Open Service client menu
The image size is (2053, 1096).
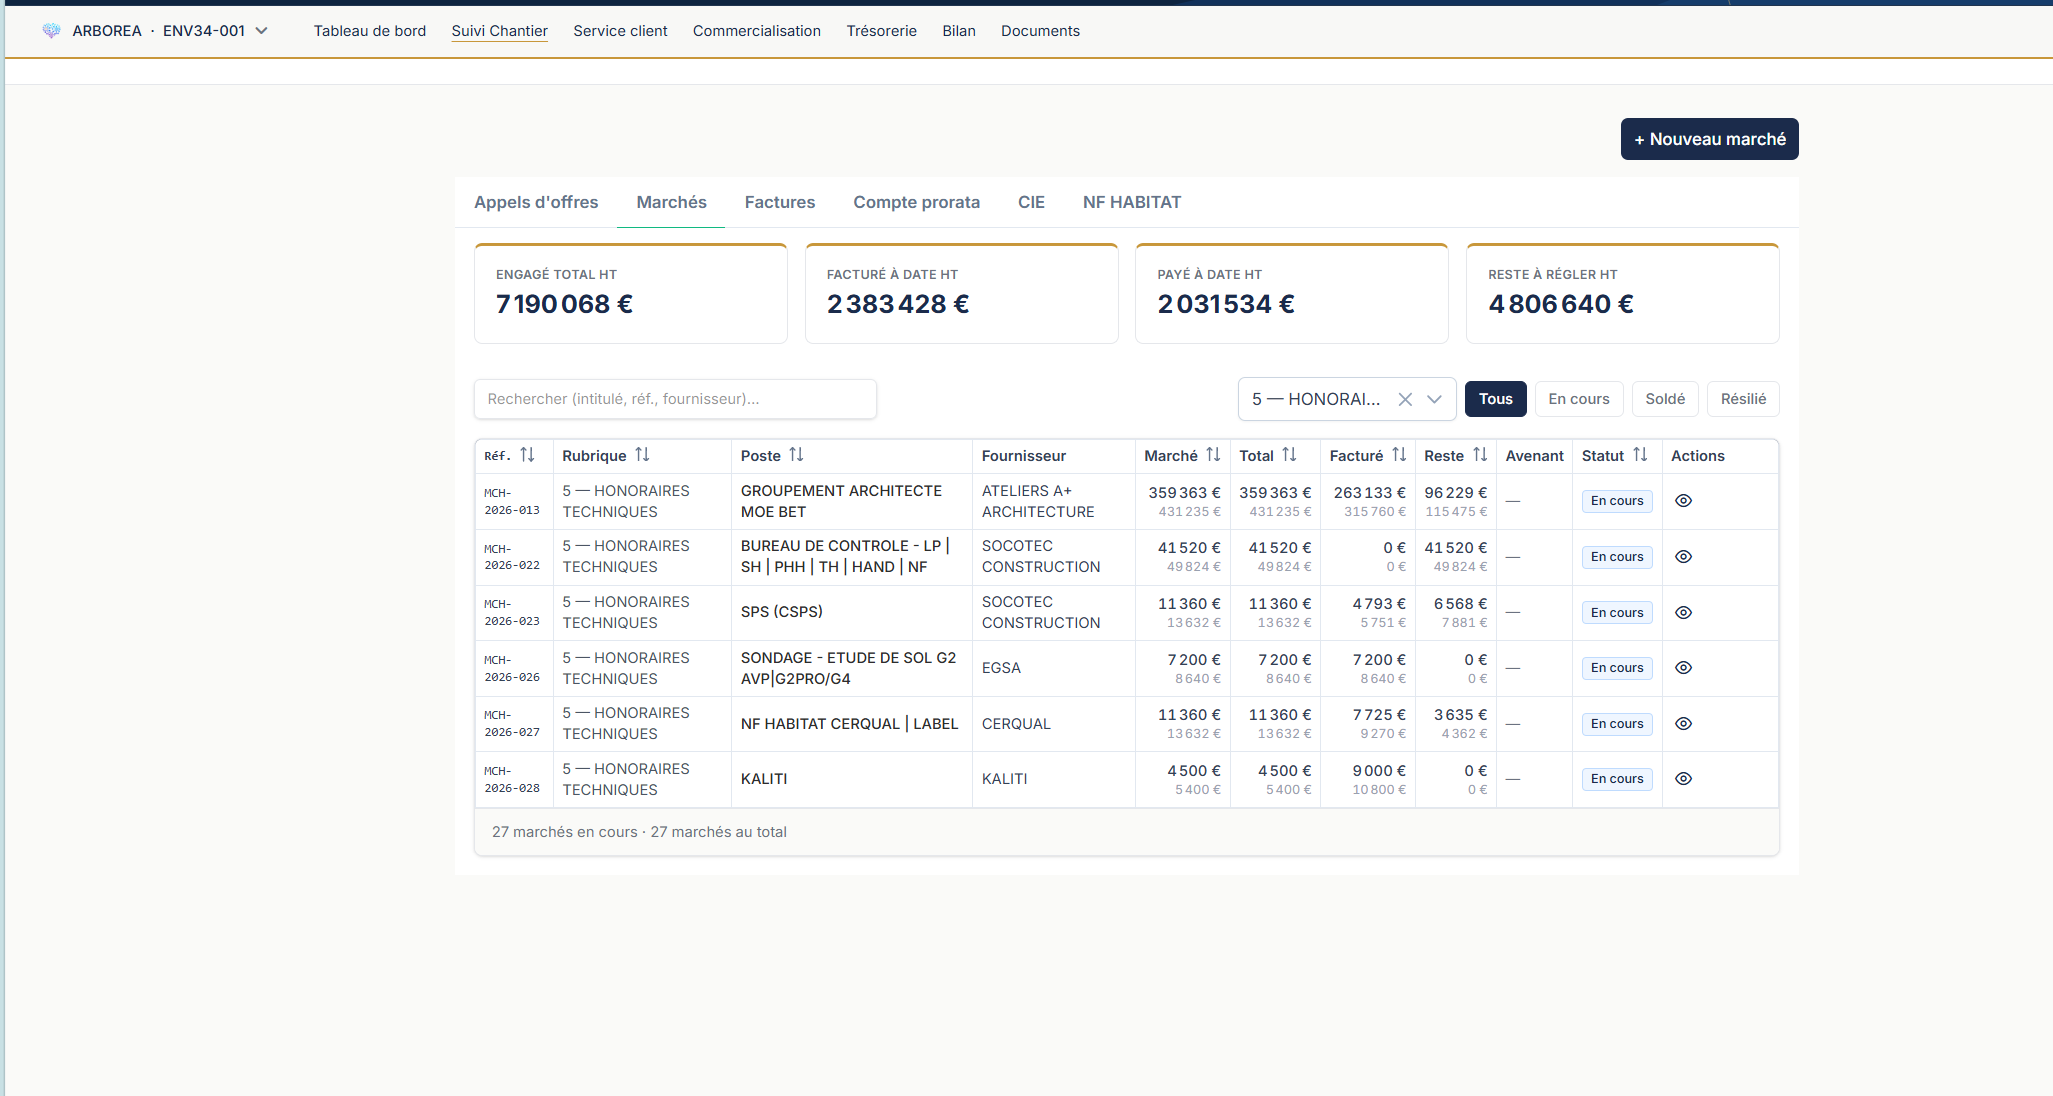point(620,31)
